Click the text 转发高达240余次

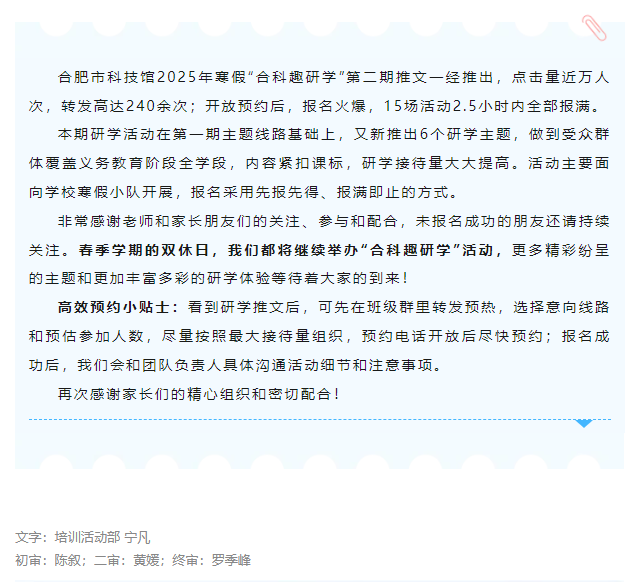coord(124,106)
